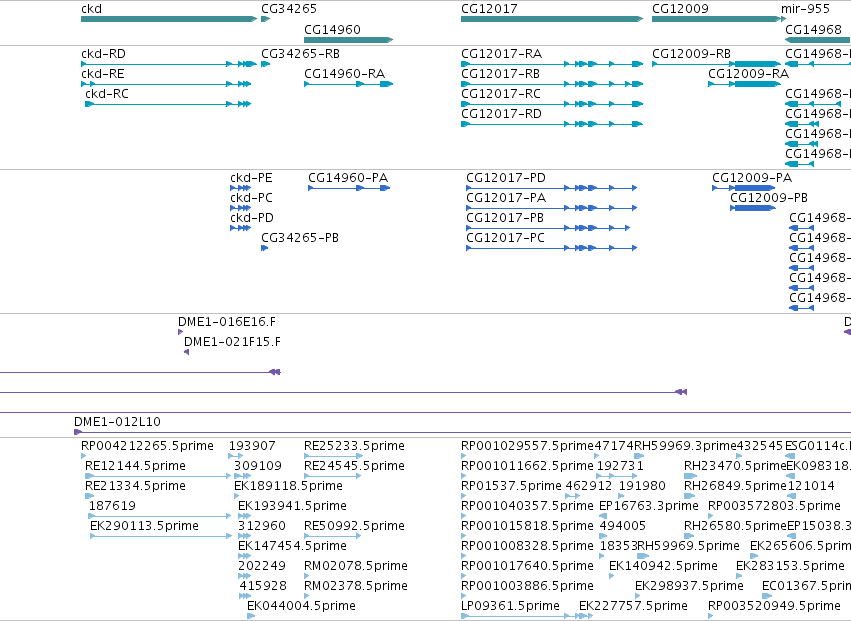The width and height of the screenshot is (851, 621).
Task: Click the CG12017-PB coding sequence
Action: coord(505,218)
